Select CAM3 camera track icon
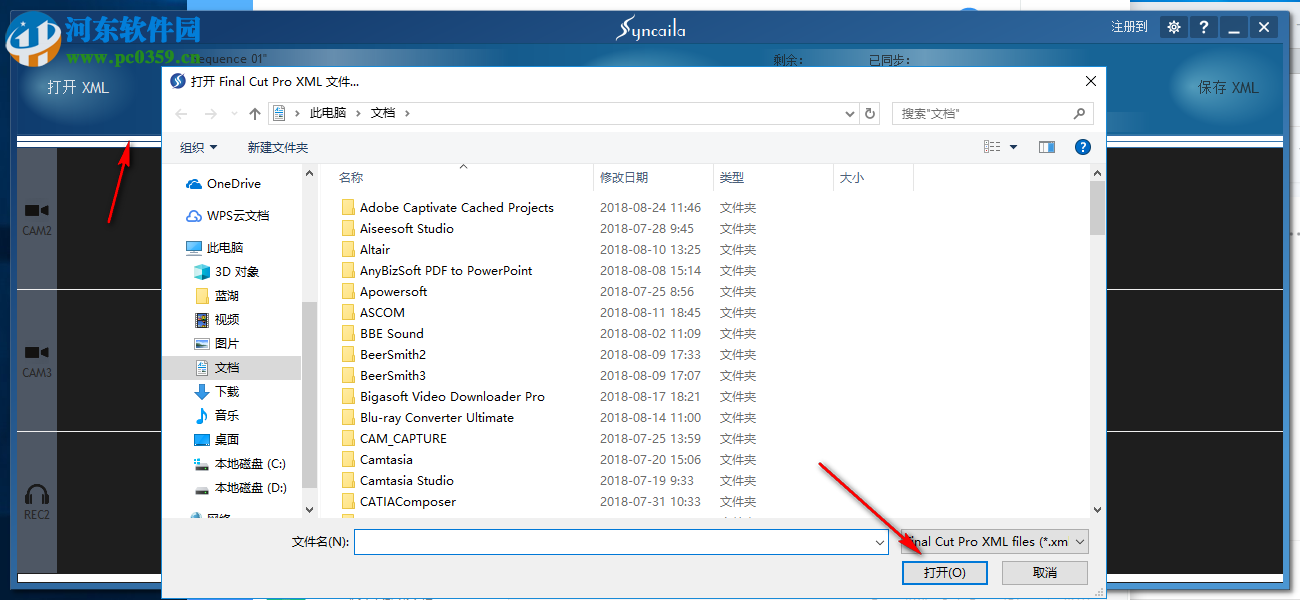The height and width of the screenshot is (600, 1300). coord(37,353)
